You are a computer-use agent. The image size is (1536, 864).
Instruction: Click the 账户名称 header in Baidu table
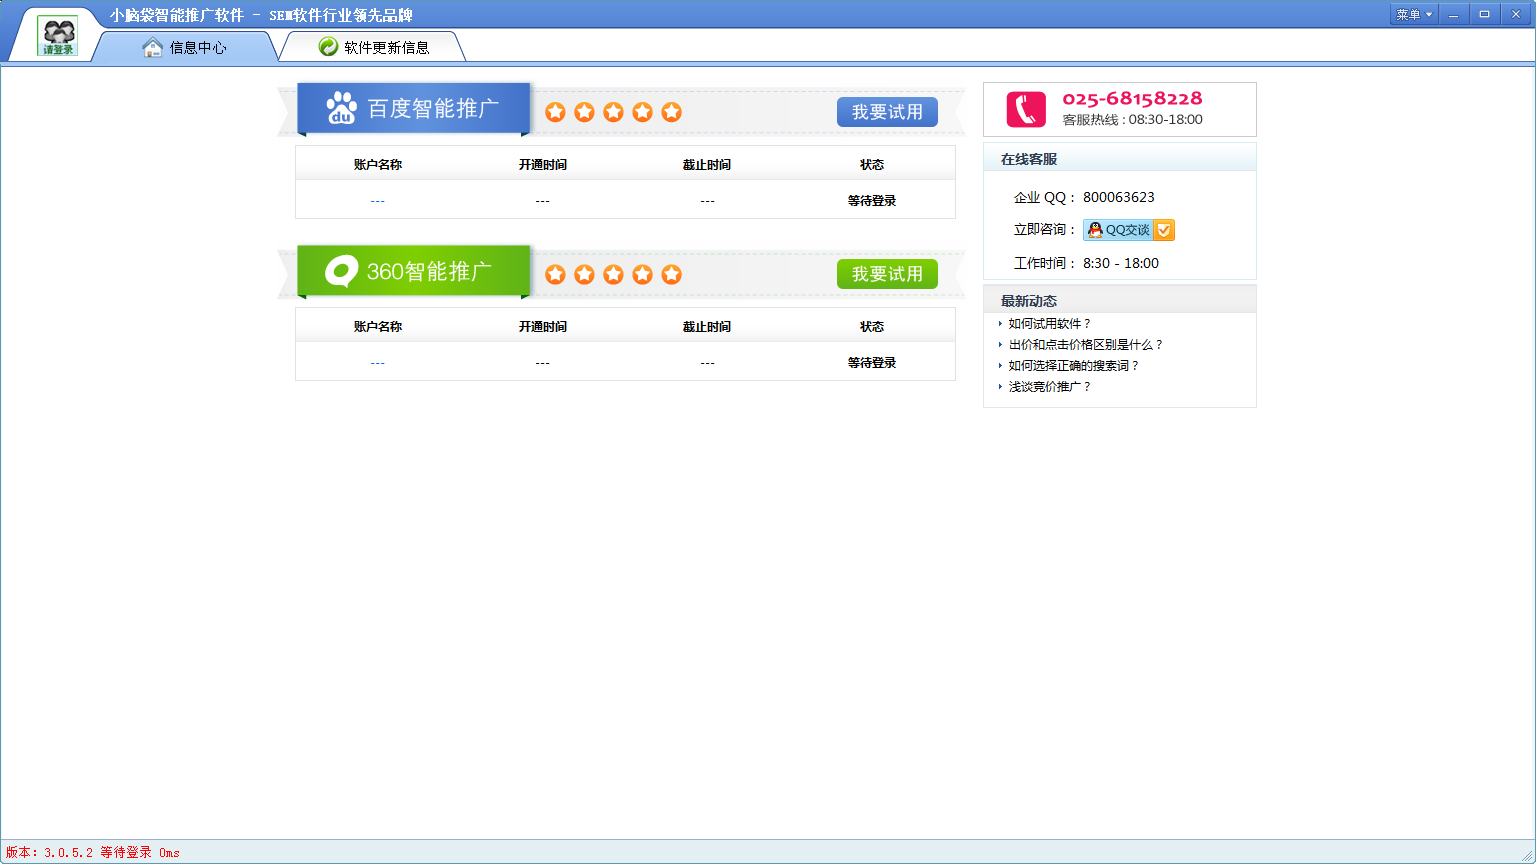[x=378, y=165]
